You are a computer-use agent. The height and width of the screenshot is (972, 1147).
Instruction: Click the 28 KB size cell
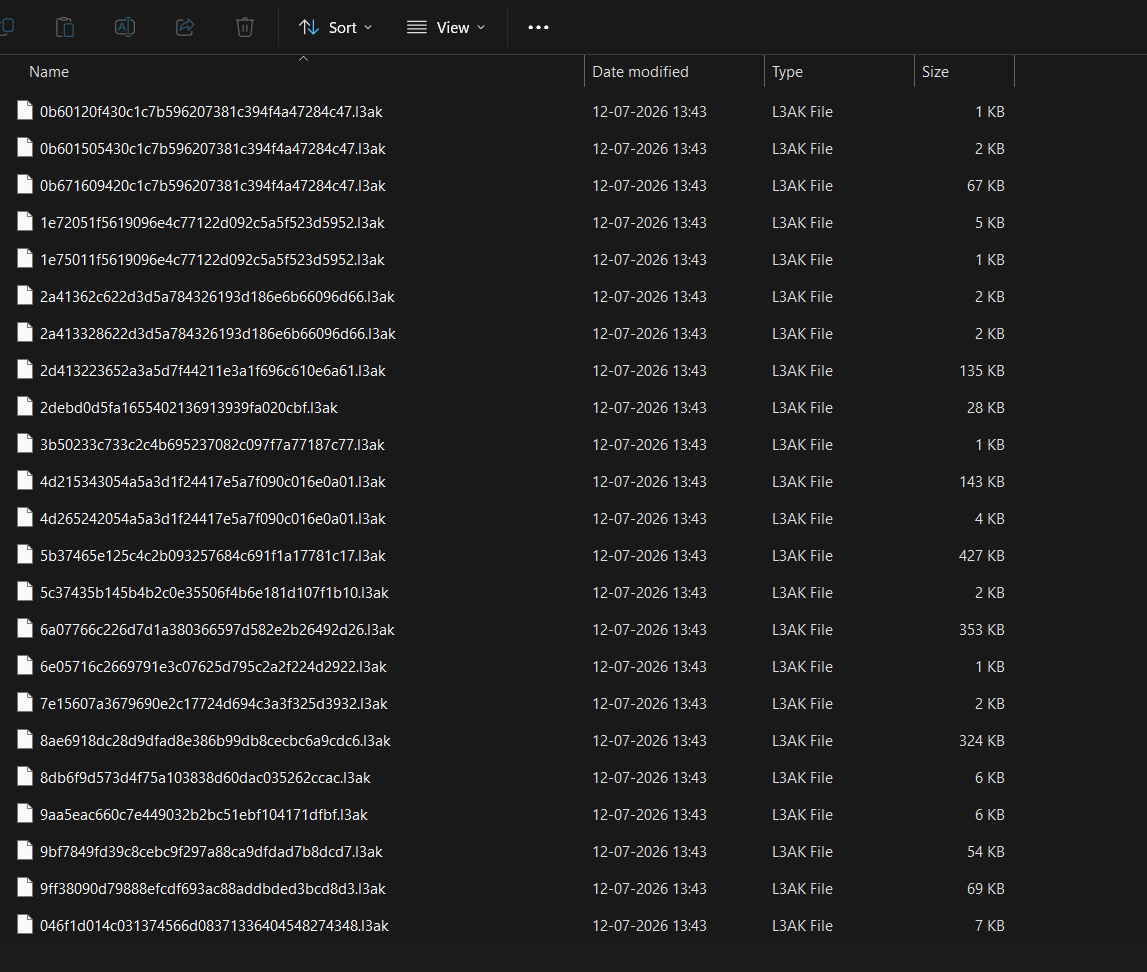985,407
